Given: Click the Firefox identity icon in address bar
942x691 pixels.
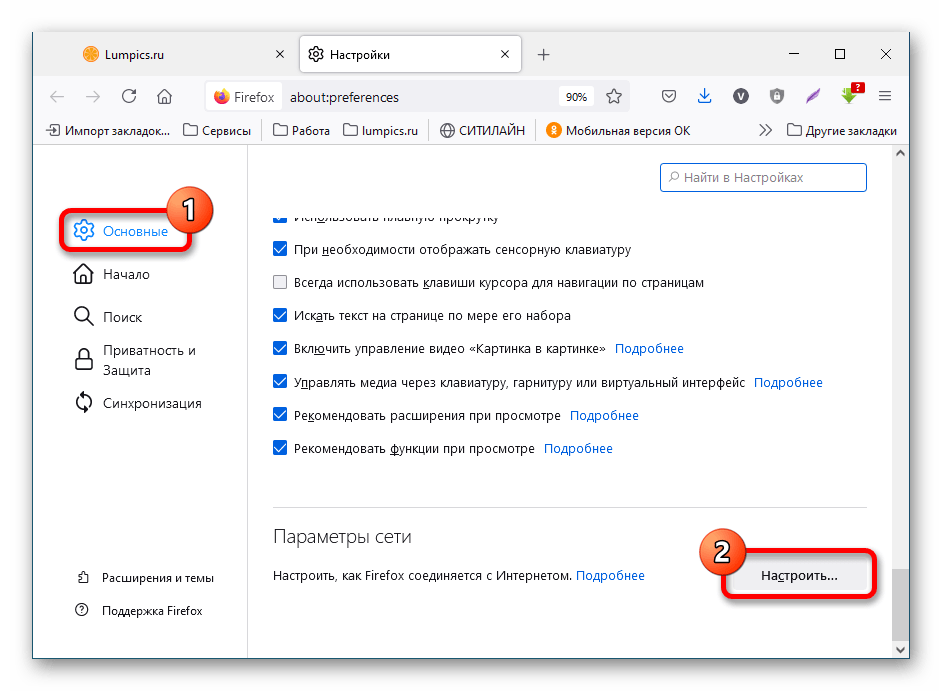Looking at the screenshot, I should coord(244,97).
